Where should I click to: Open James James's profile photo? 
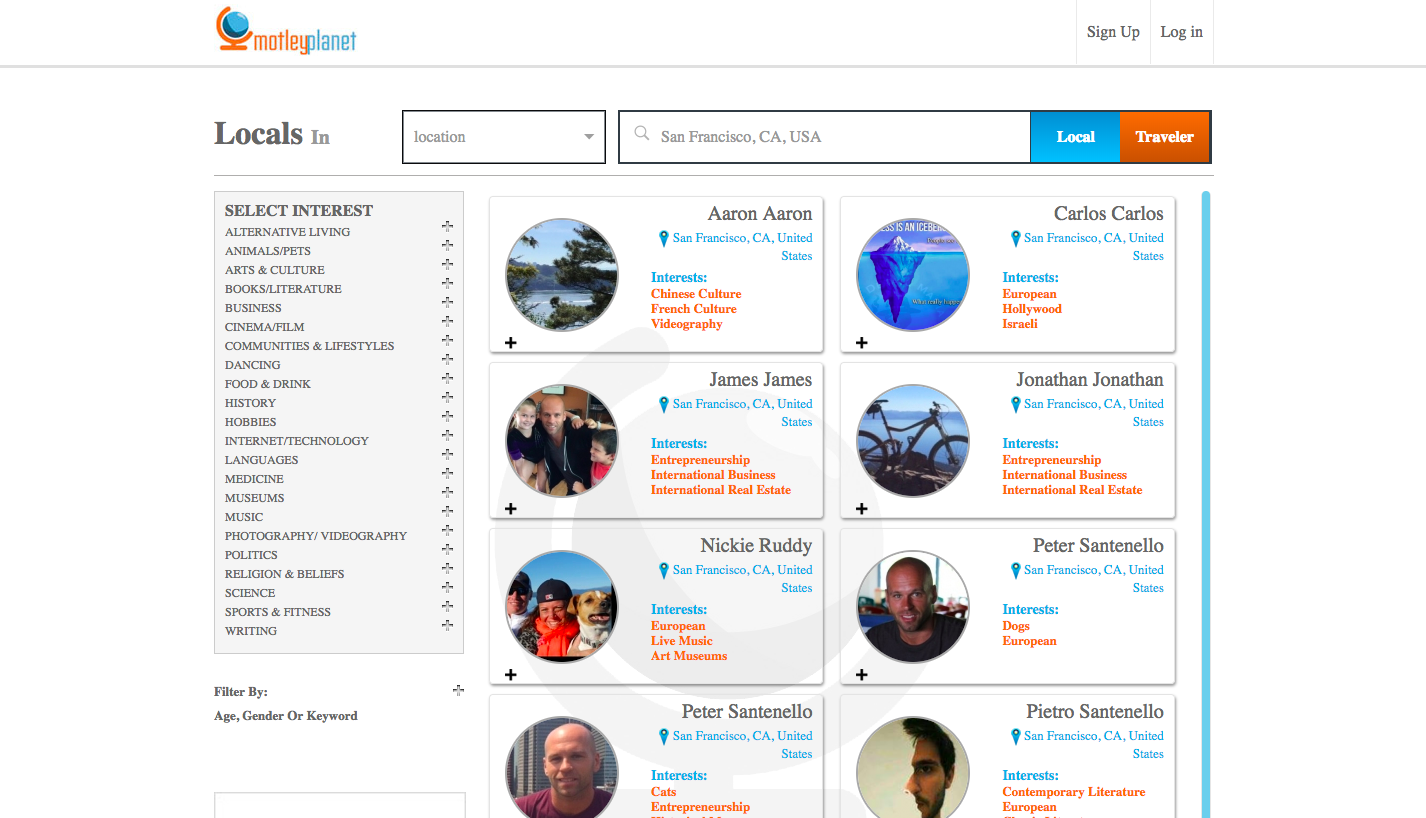pyautogui.click(x=562, y=441)
